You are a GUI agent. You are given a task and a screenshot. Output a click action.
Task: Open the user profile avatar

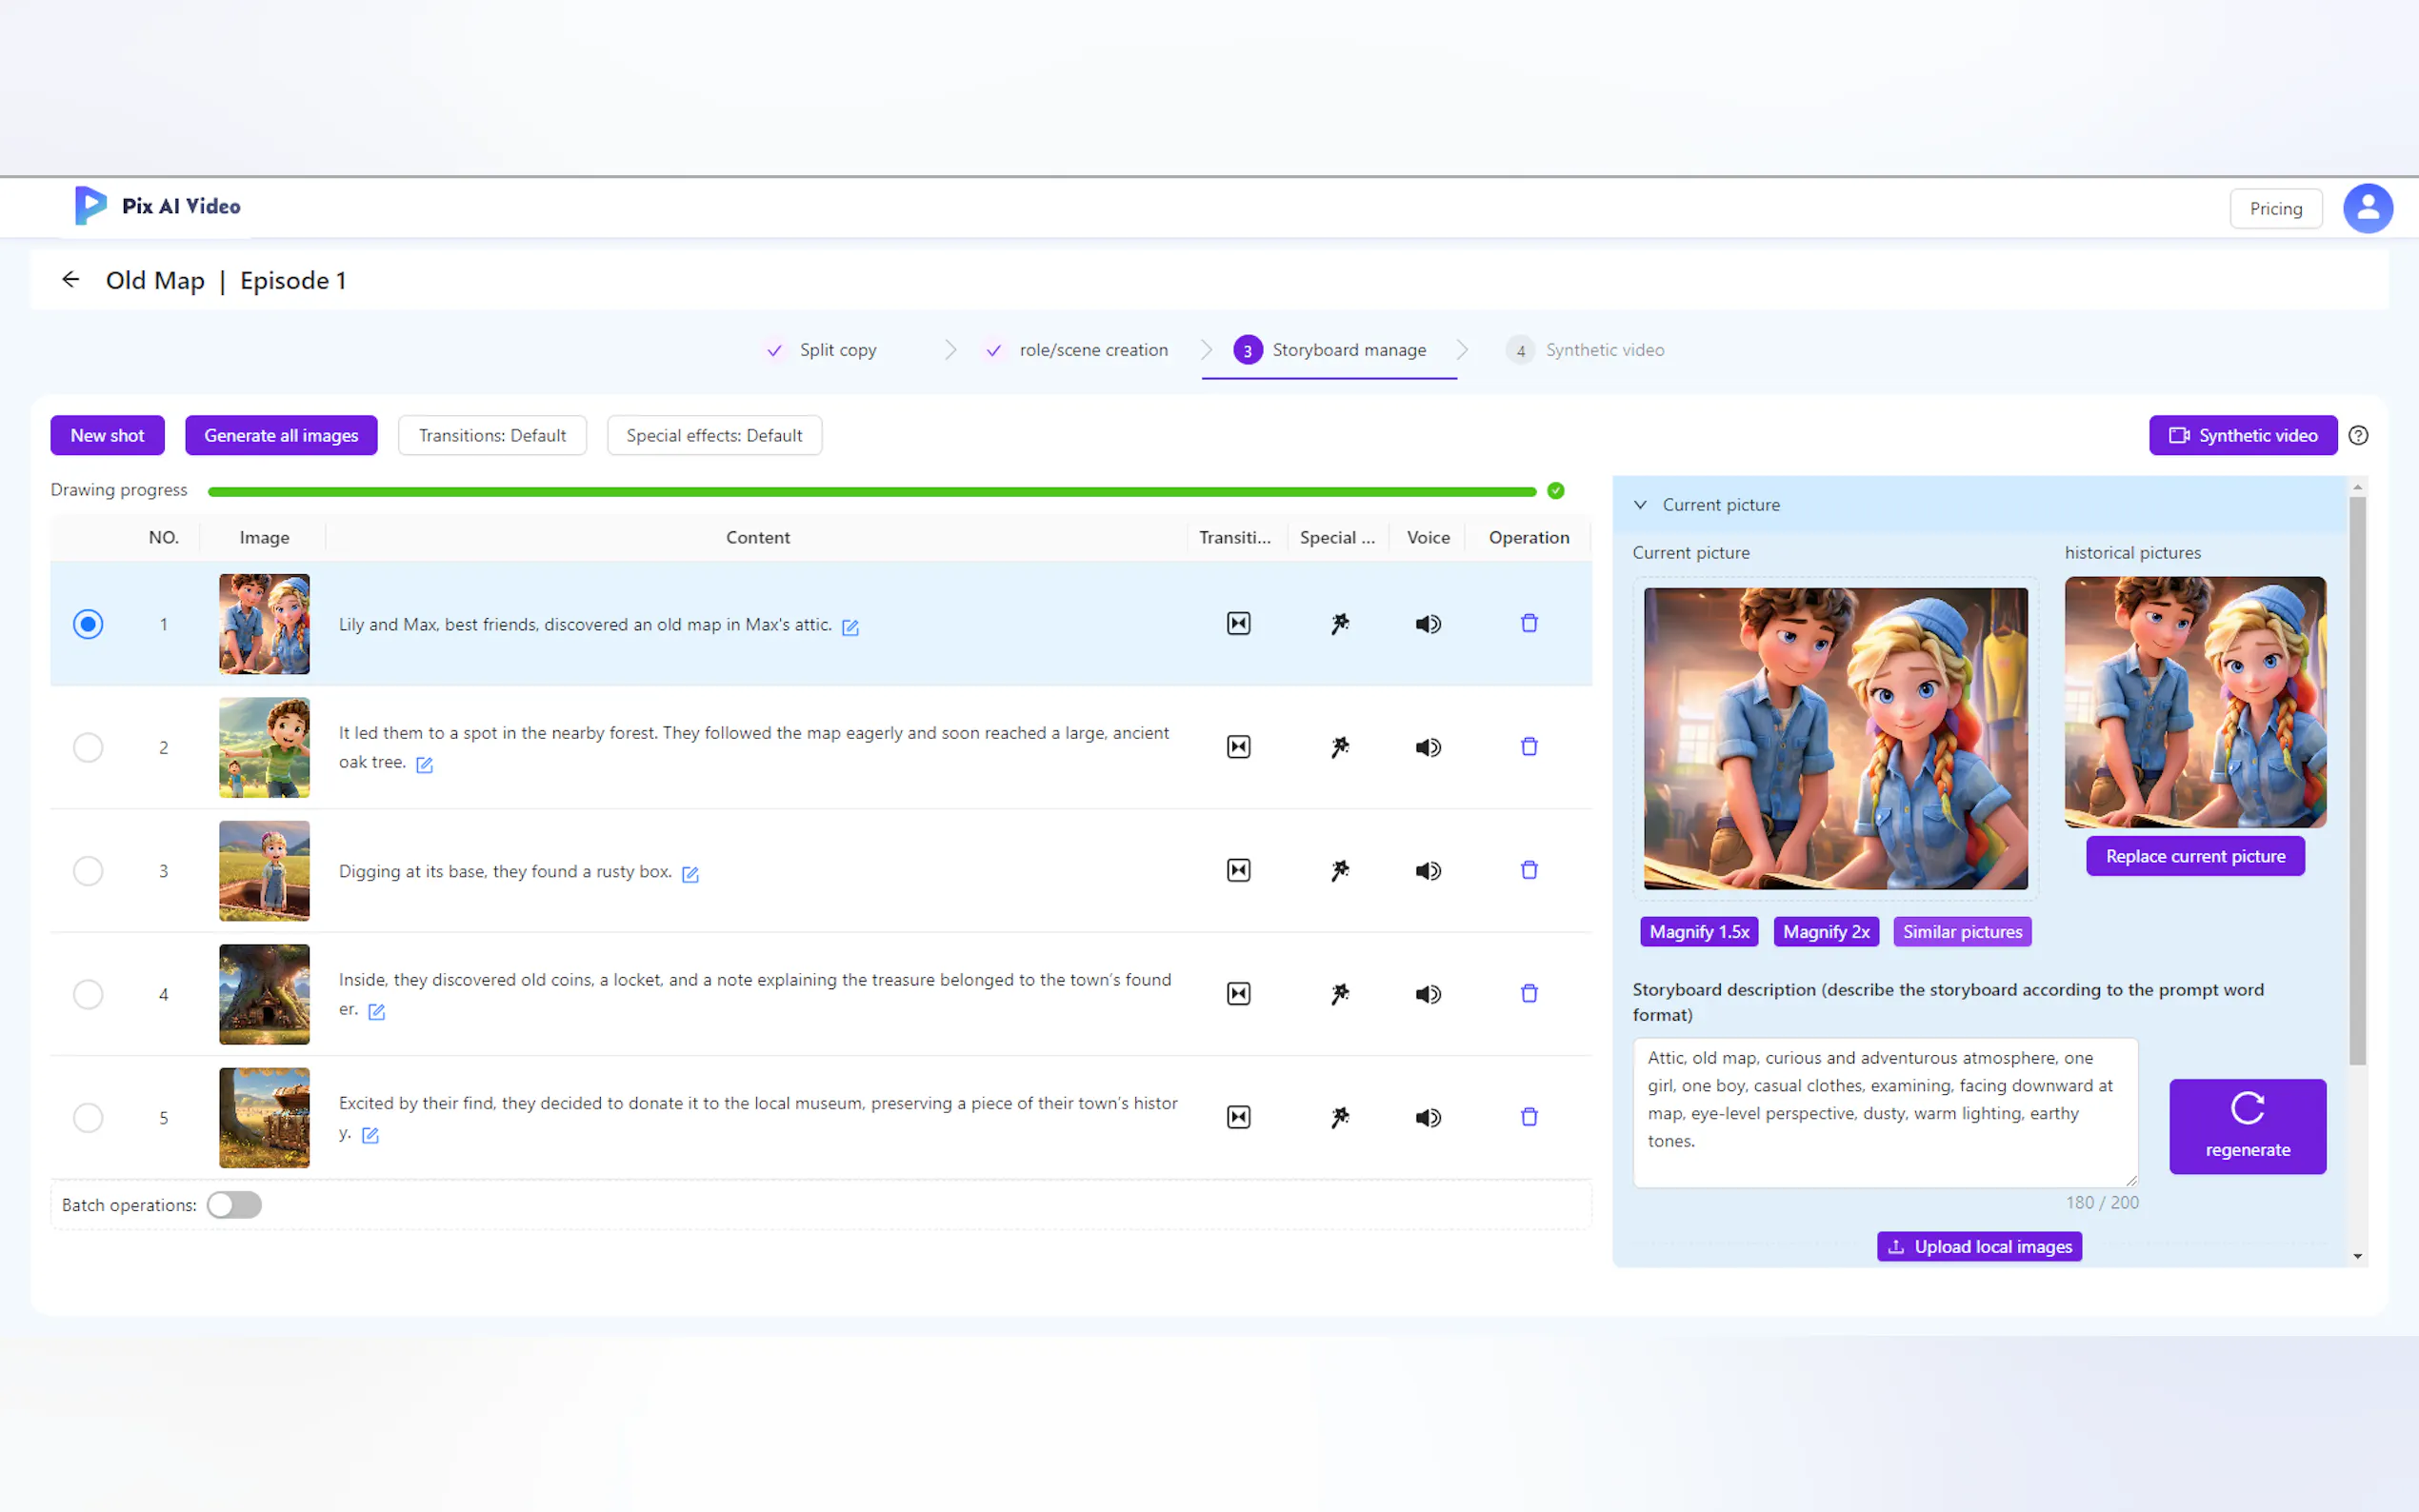pyautogui.click(x=2367, y=209)
